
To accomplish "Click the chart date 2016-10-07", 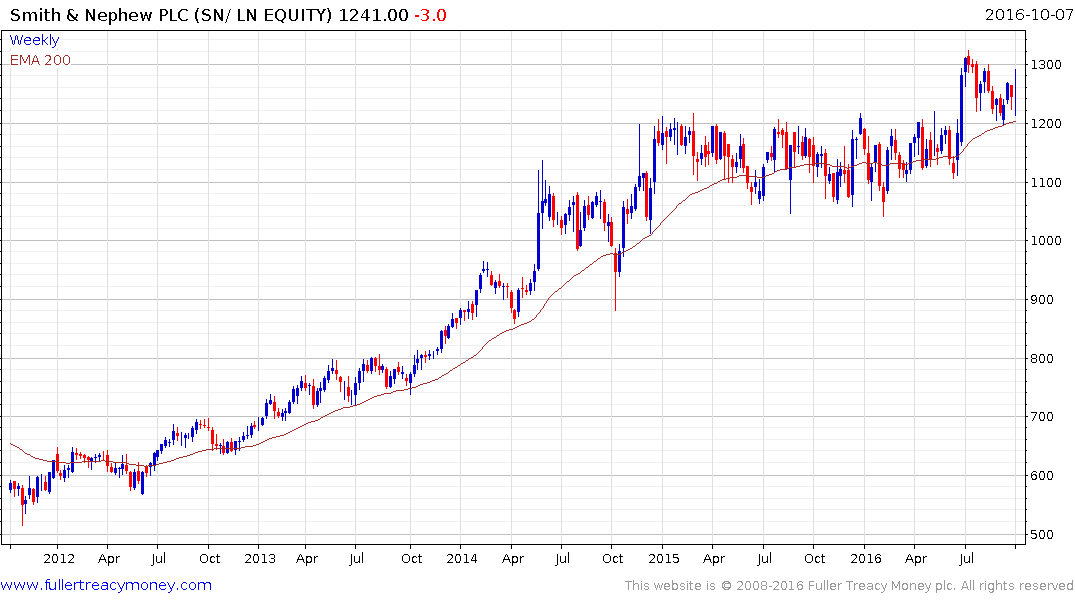I will pyautogui.click(x=1028, y=15).
